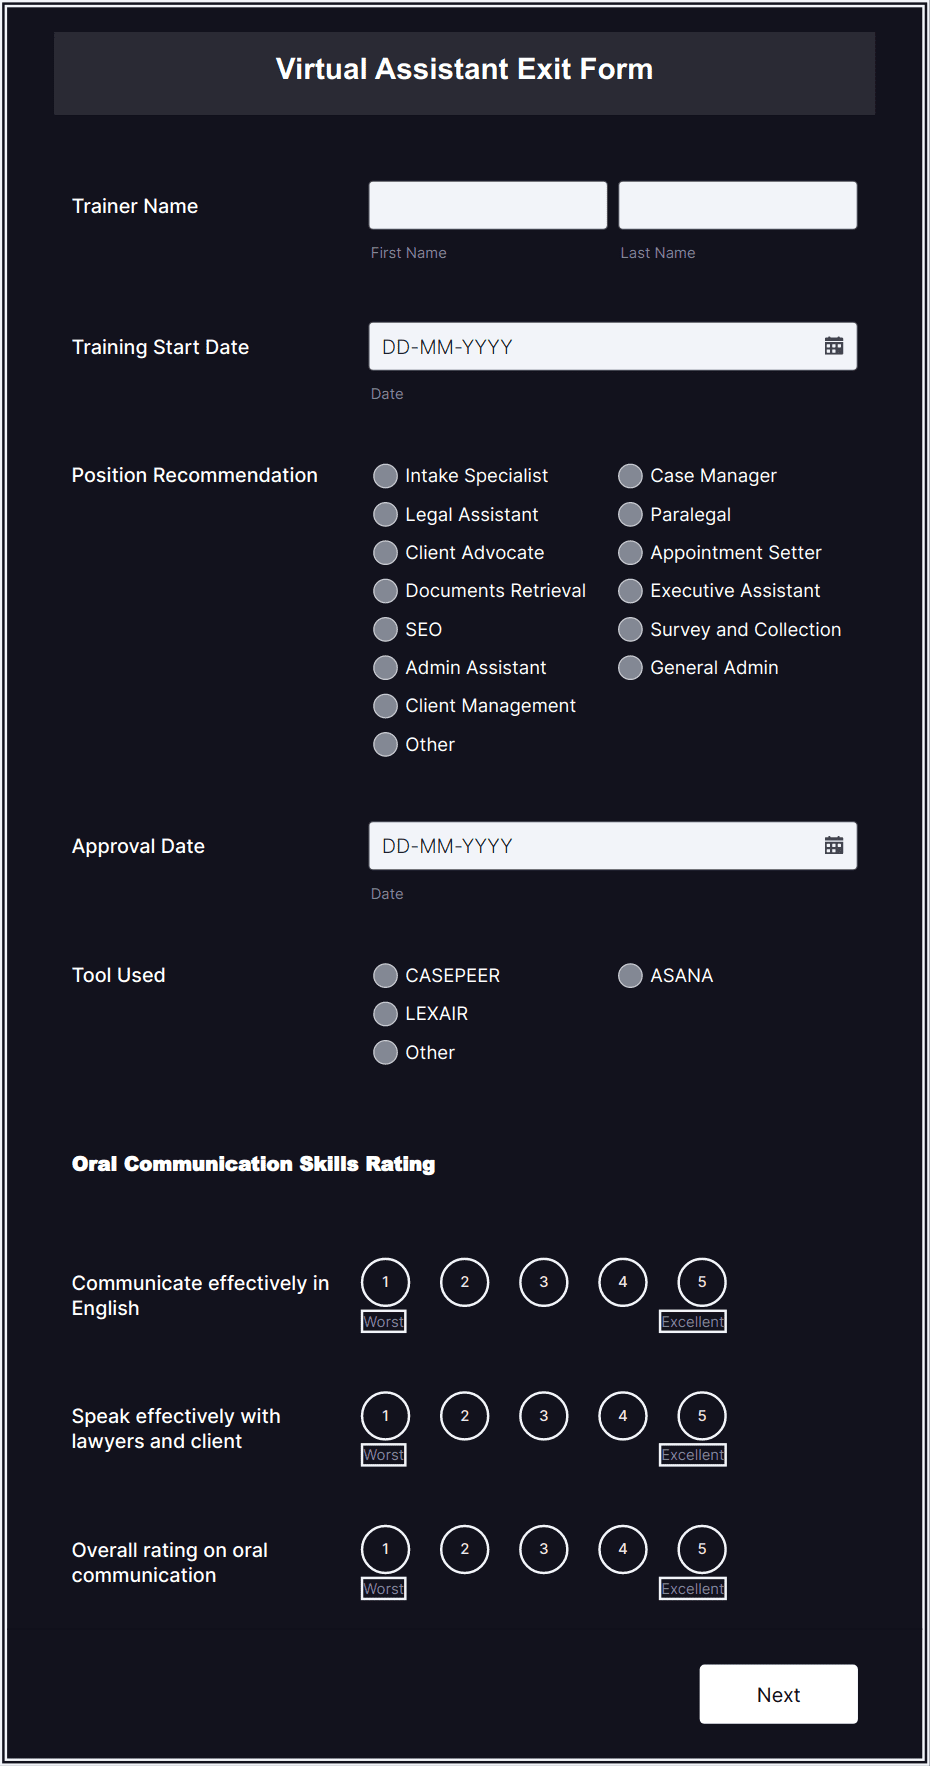Select Executive Assistant position

point(630,591)
